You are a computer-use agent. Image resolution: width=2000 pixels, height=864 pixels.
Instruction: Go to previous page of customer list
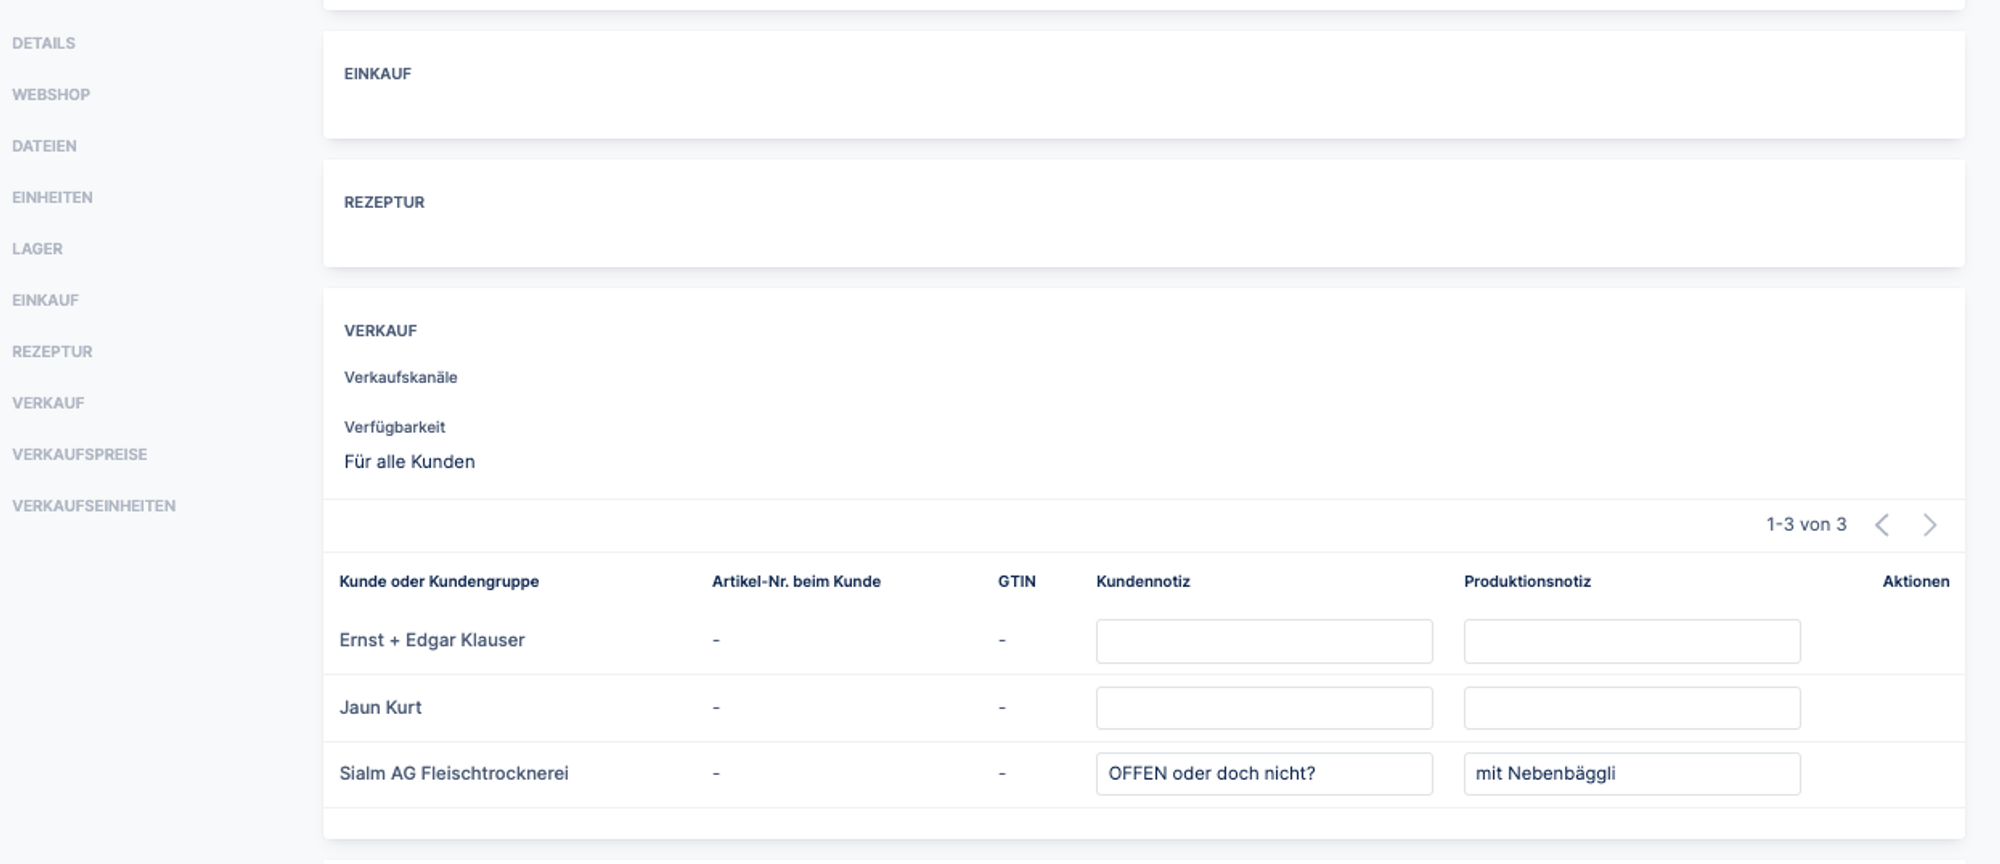(x=1881, y=525)
